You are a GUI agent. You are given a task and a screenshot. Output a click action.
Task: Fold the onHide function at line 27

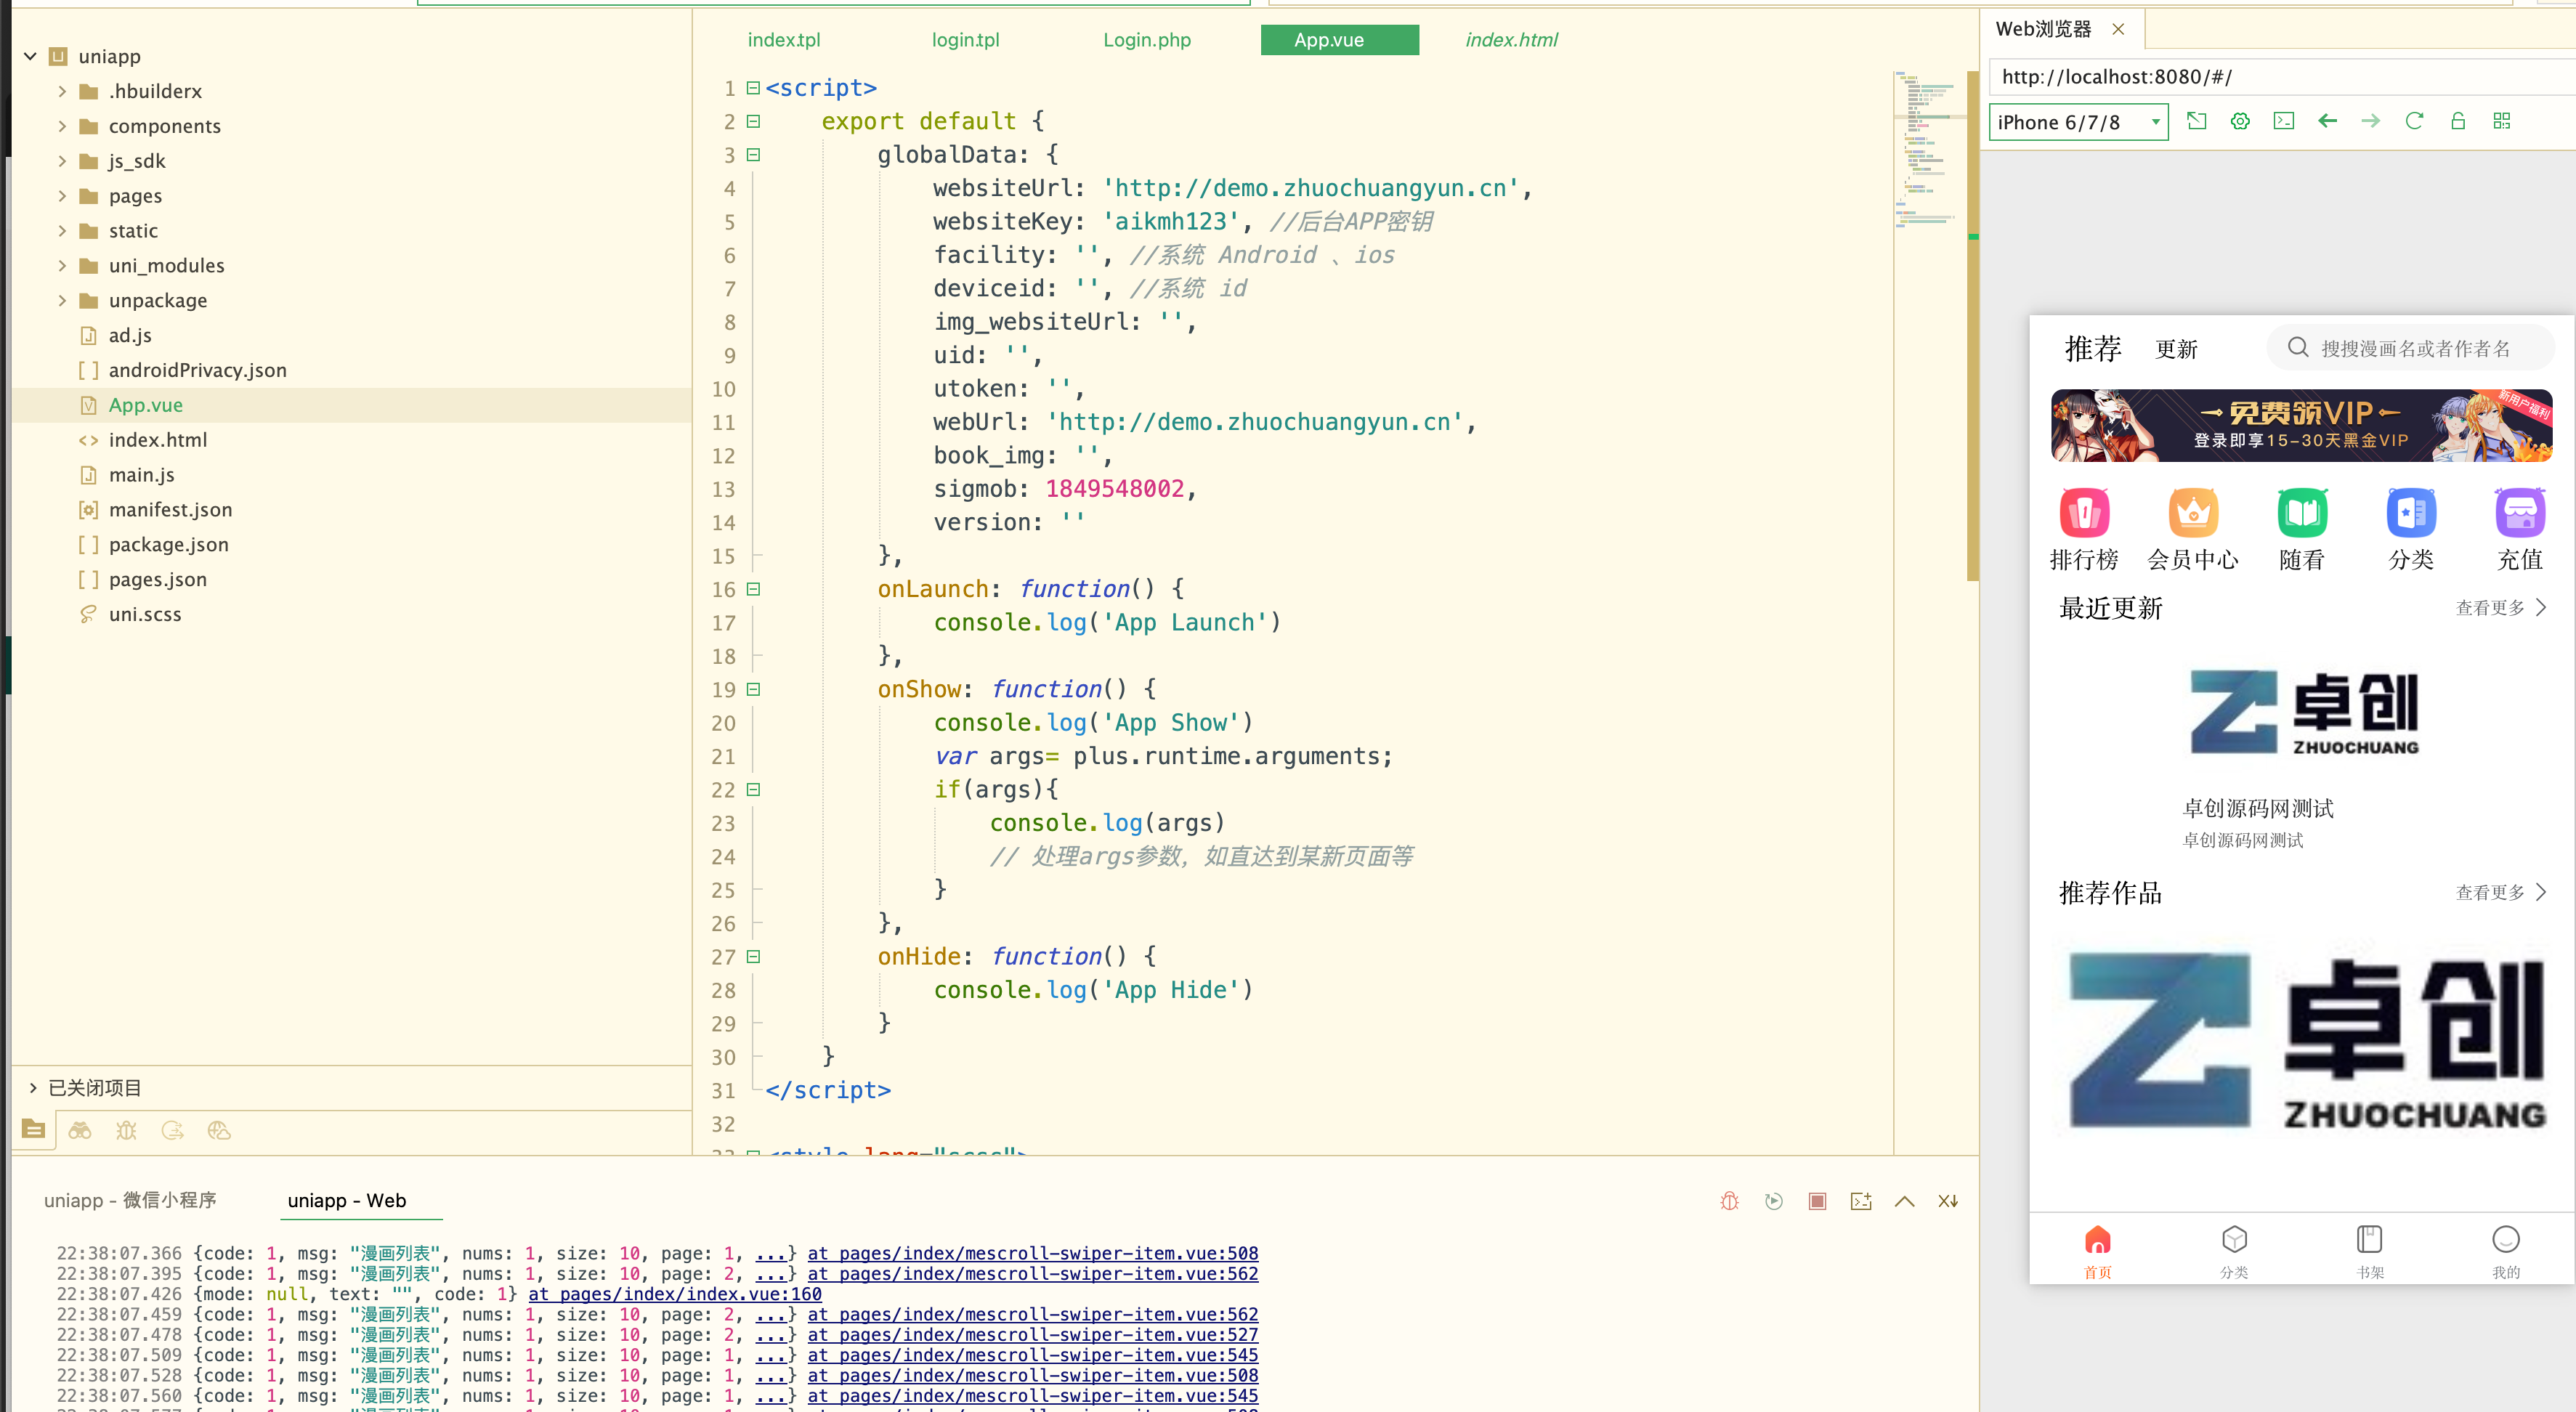753,956
